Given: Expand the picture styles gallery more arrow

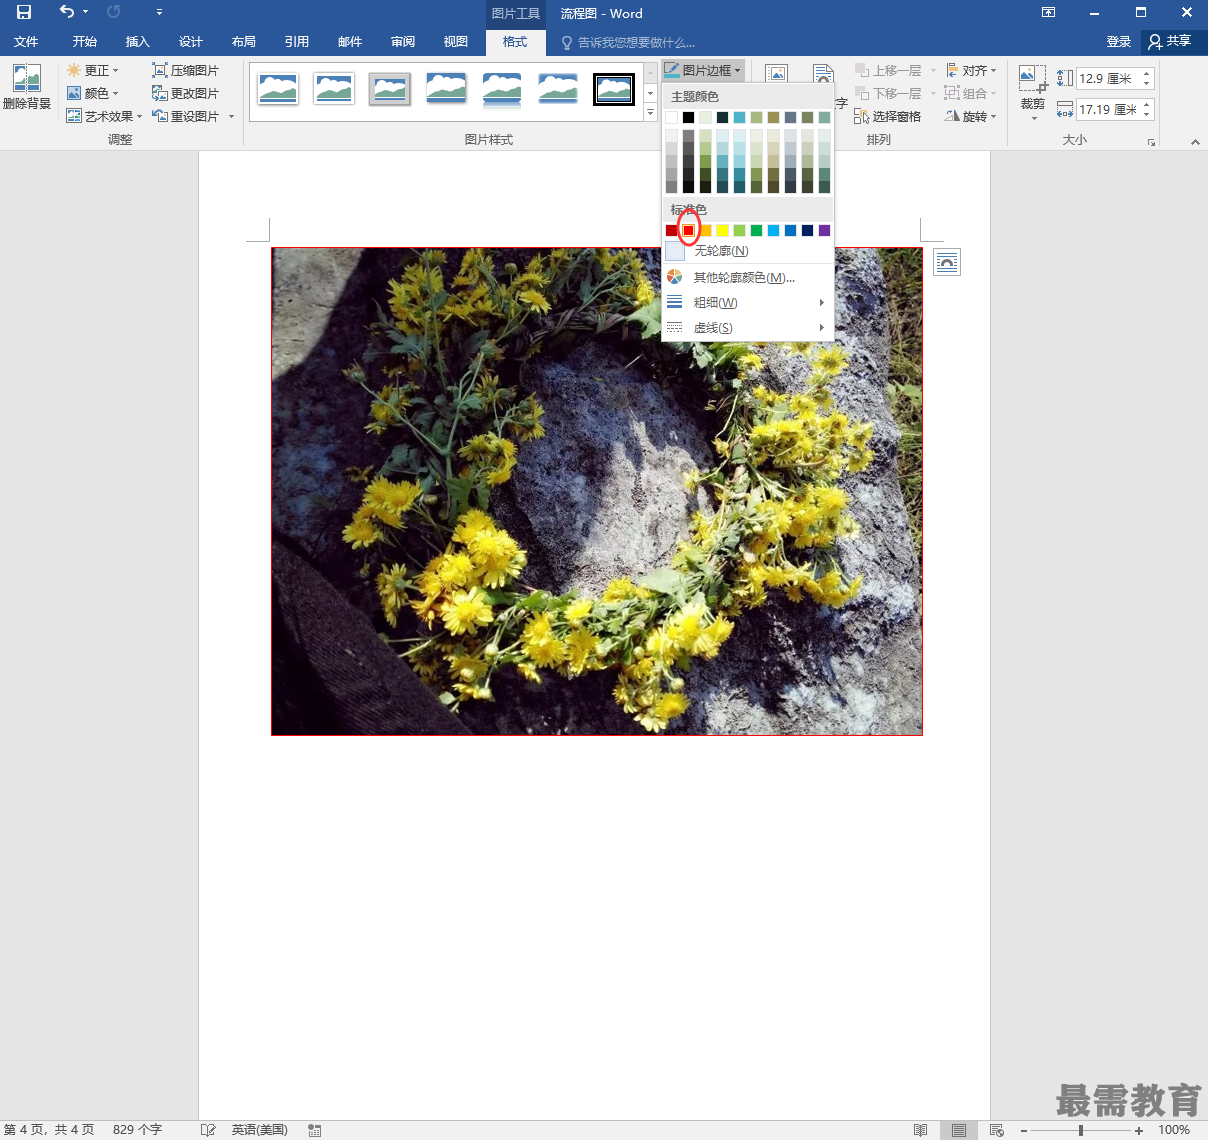Looking at the screenshot, I should tap(650, 113).
